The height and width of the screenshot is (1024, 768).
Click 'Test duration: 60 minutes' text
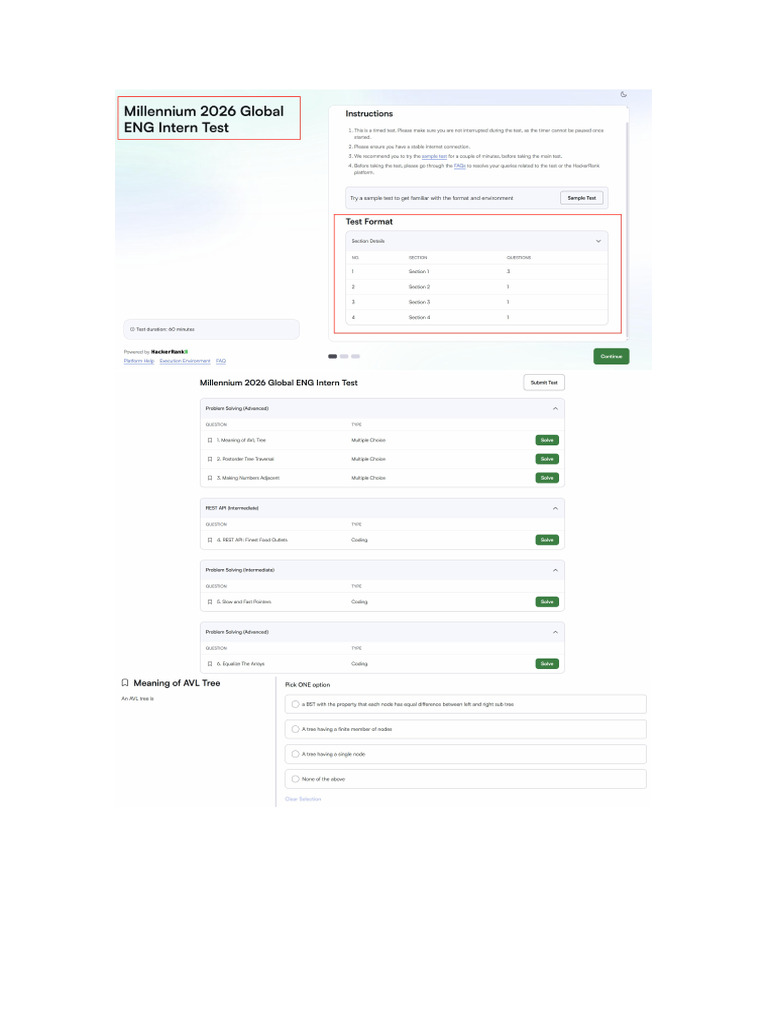pos(165,329)
